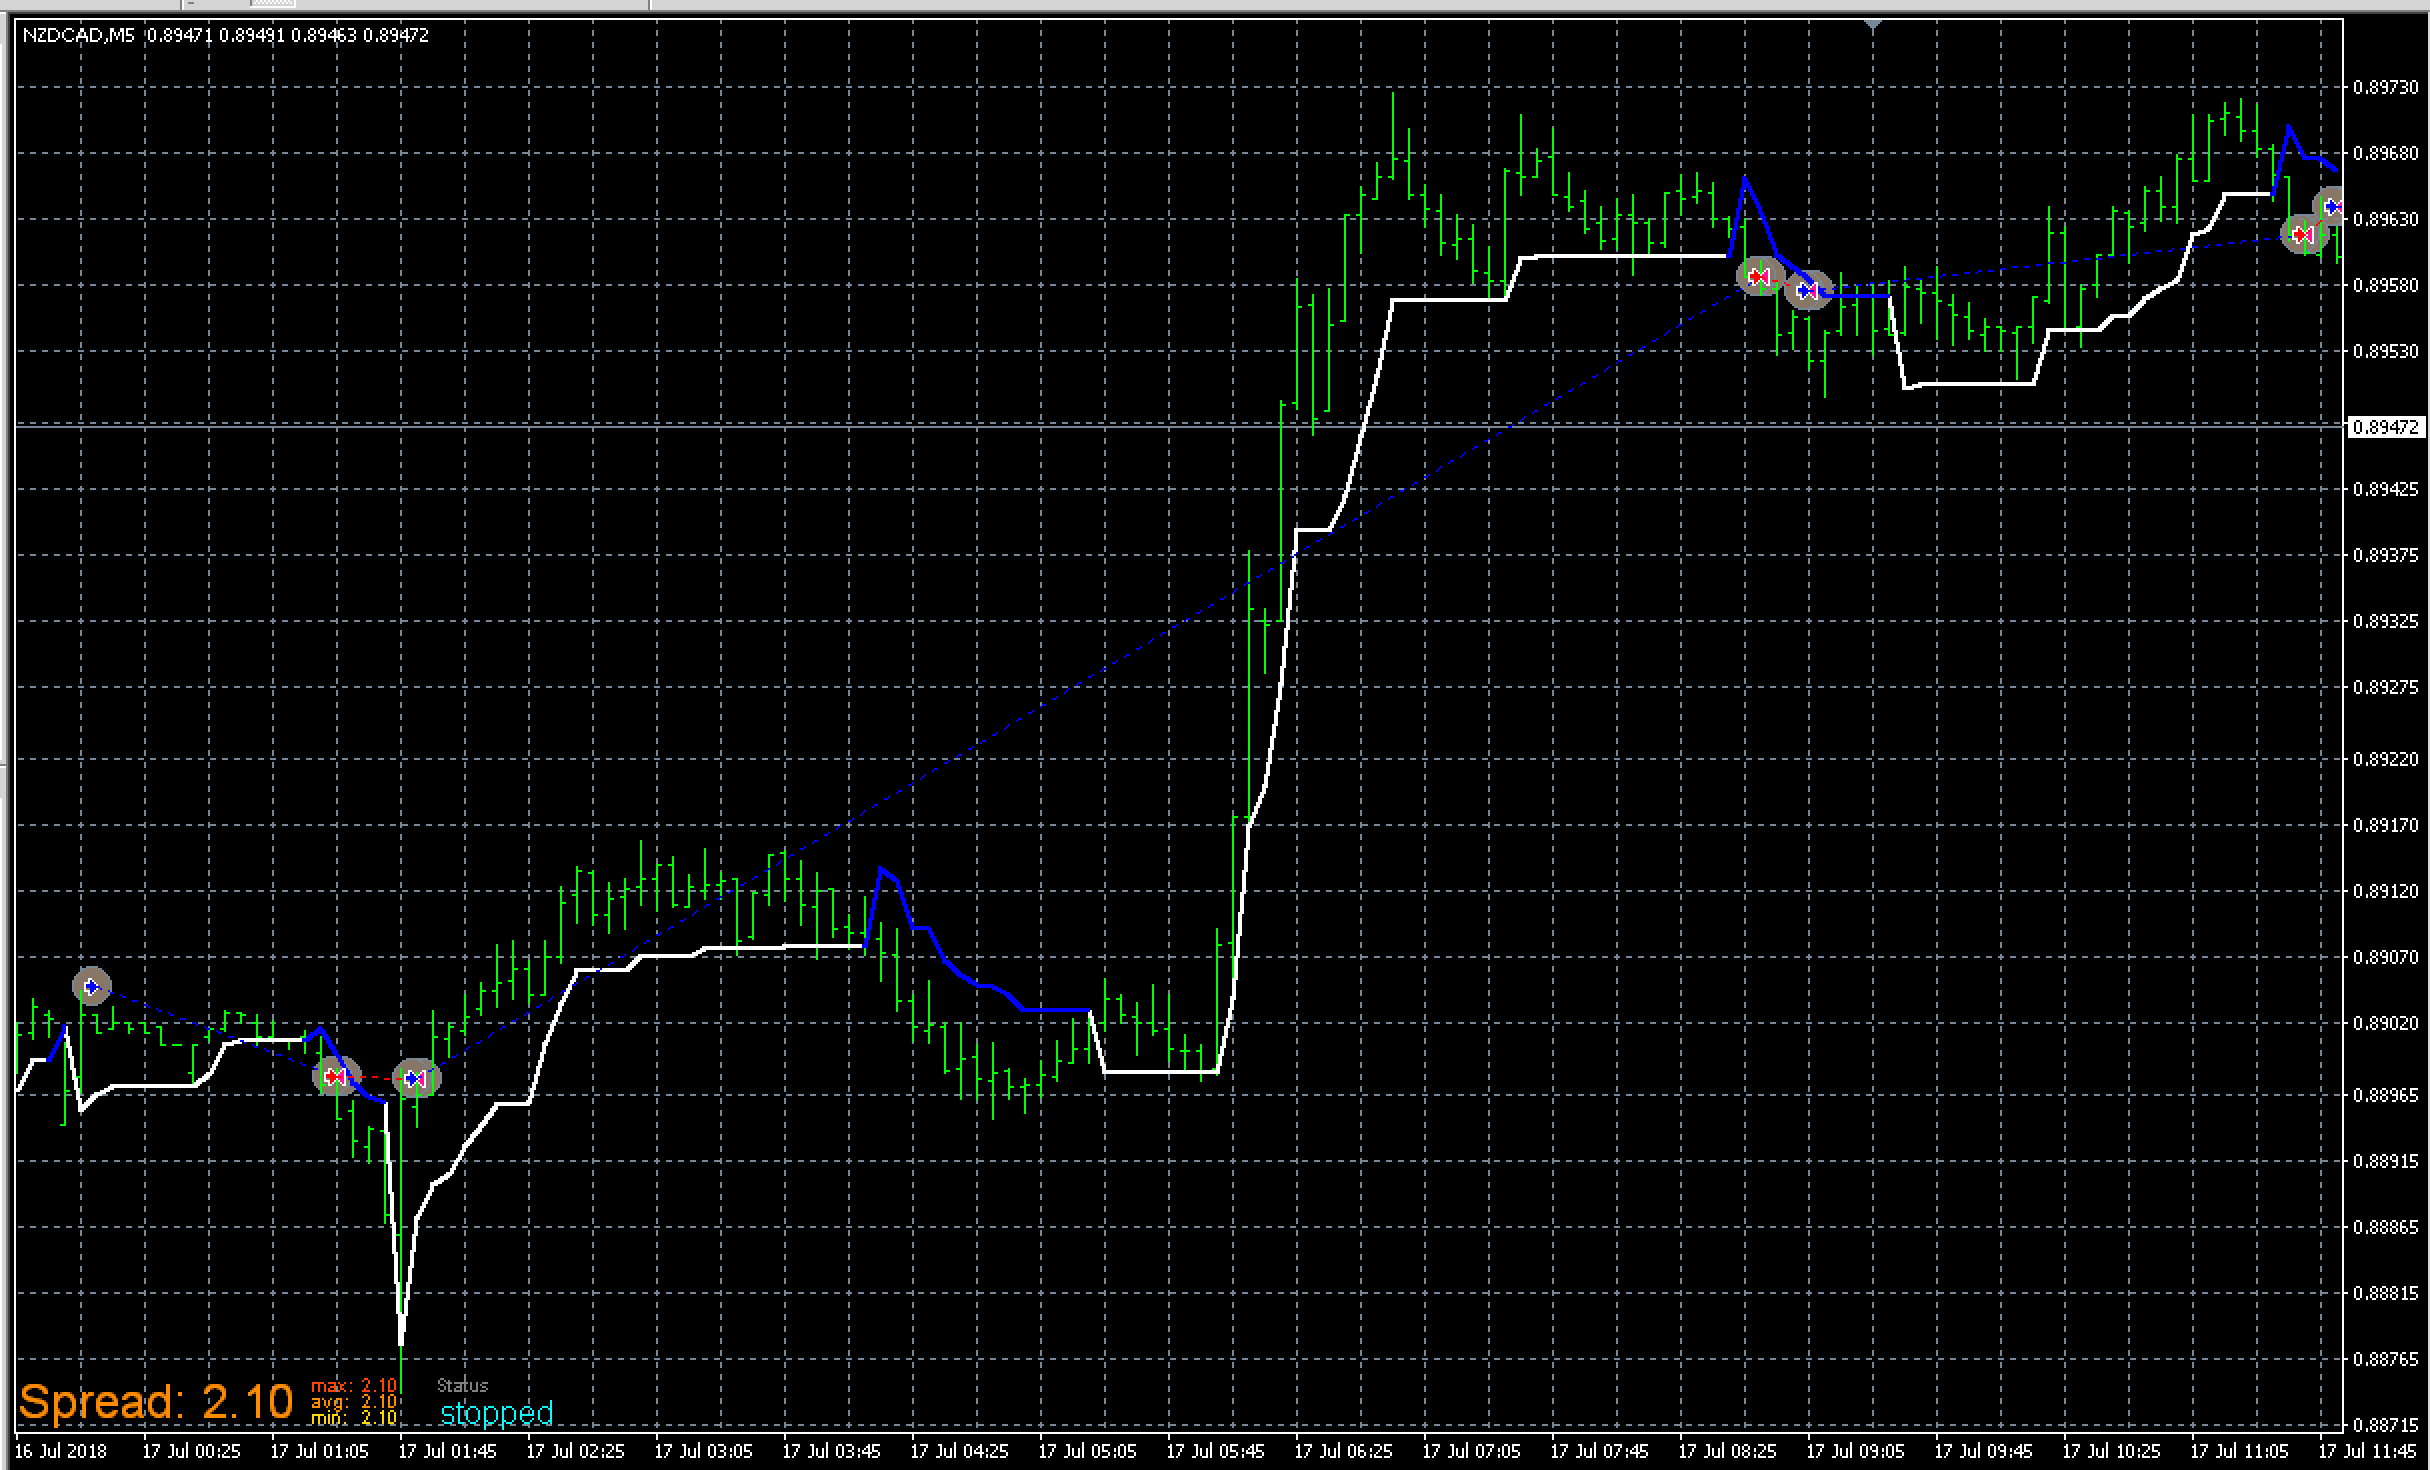Viewport: 2430px width, 1470px height.
Task: Click the 0.89070 price scale label
Action: coord(2385,957)
